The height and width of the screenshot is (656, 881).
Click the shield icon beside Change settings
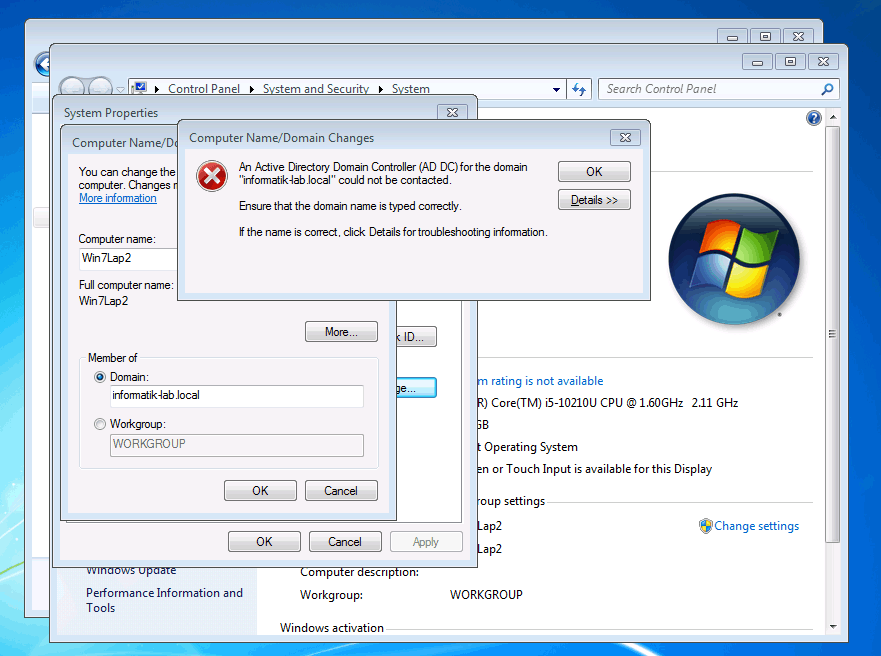pos(705,526)
